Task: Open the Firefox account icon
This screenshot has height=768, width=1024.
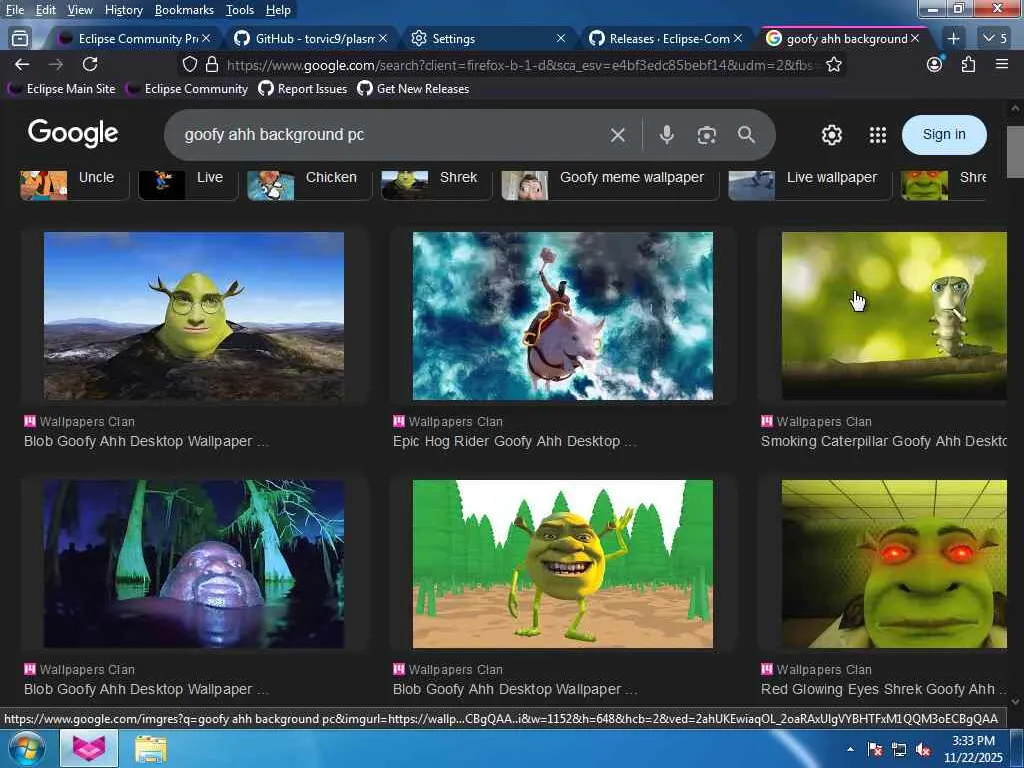Action: 935,64
